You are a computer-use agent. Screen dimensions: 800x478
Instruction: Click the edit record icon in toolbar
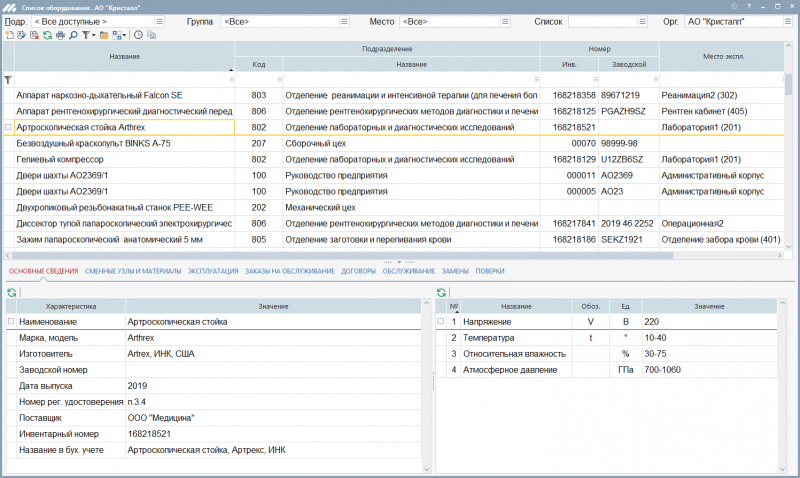coord(21,35)
